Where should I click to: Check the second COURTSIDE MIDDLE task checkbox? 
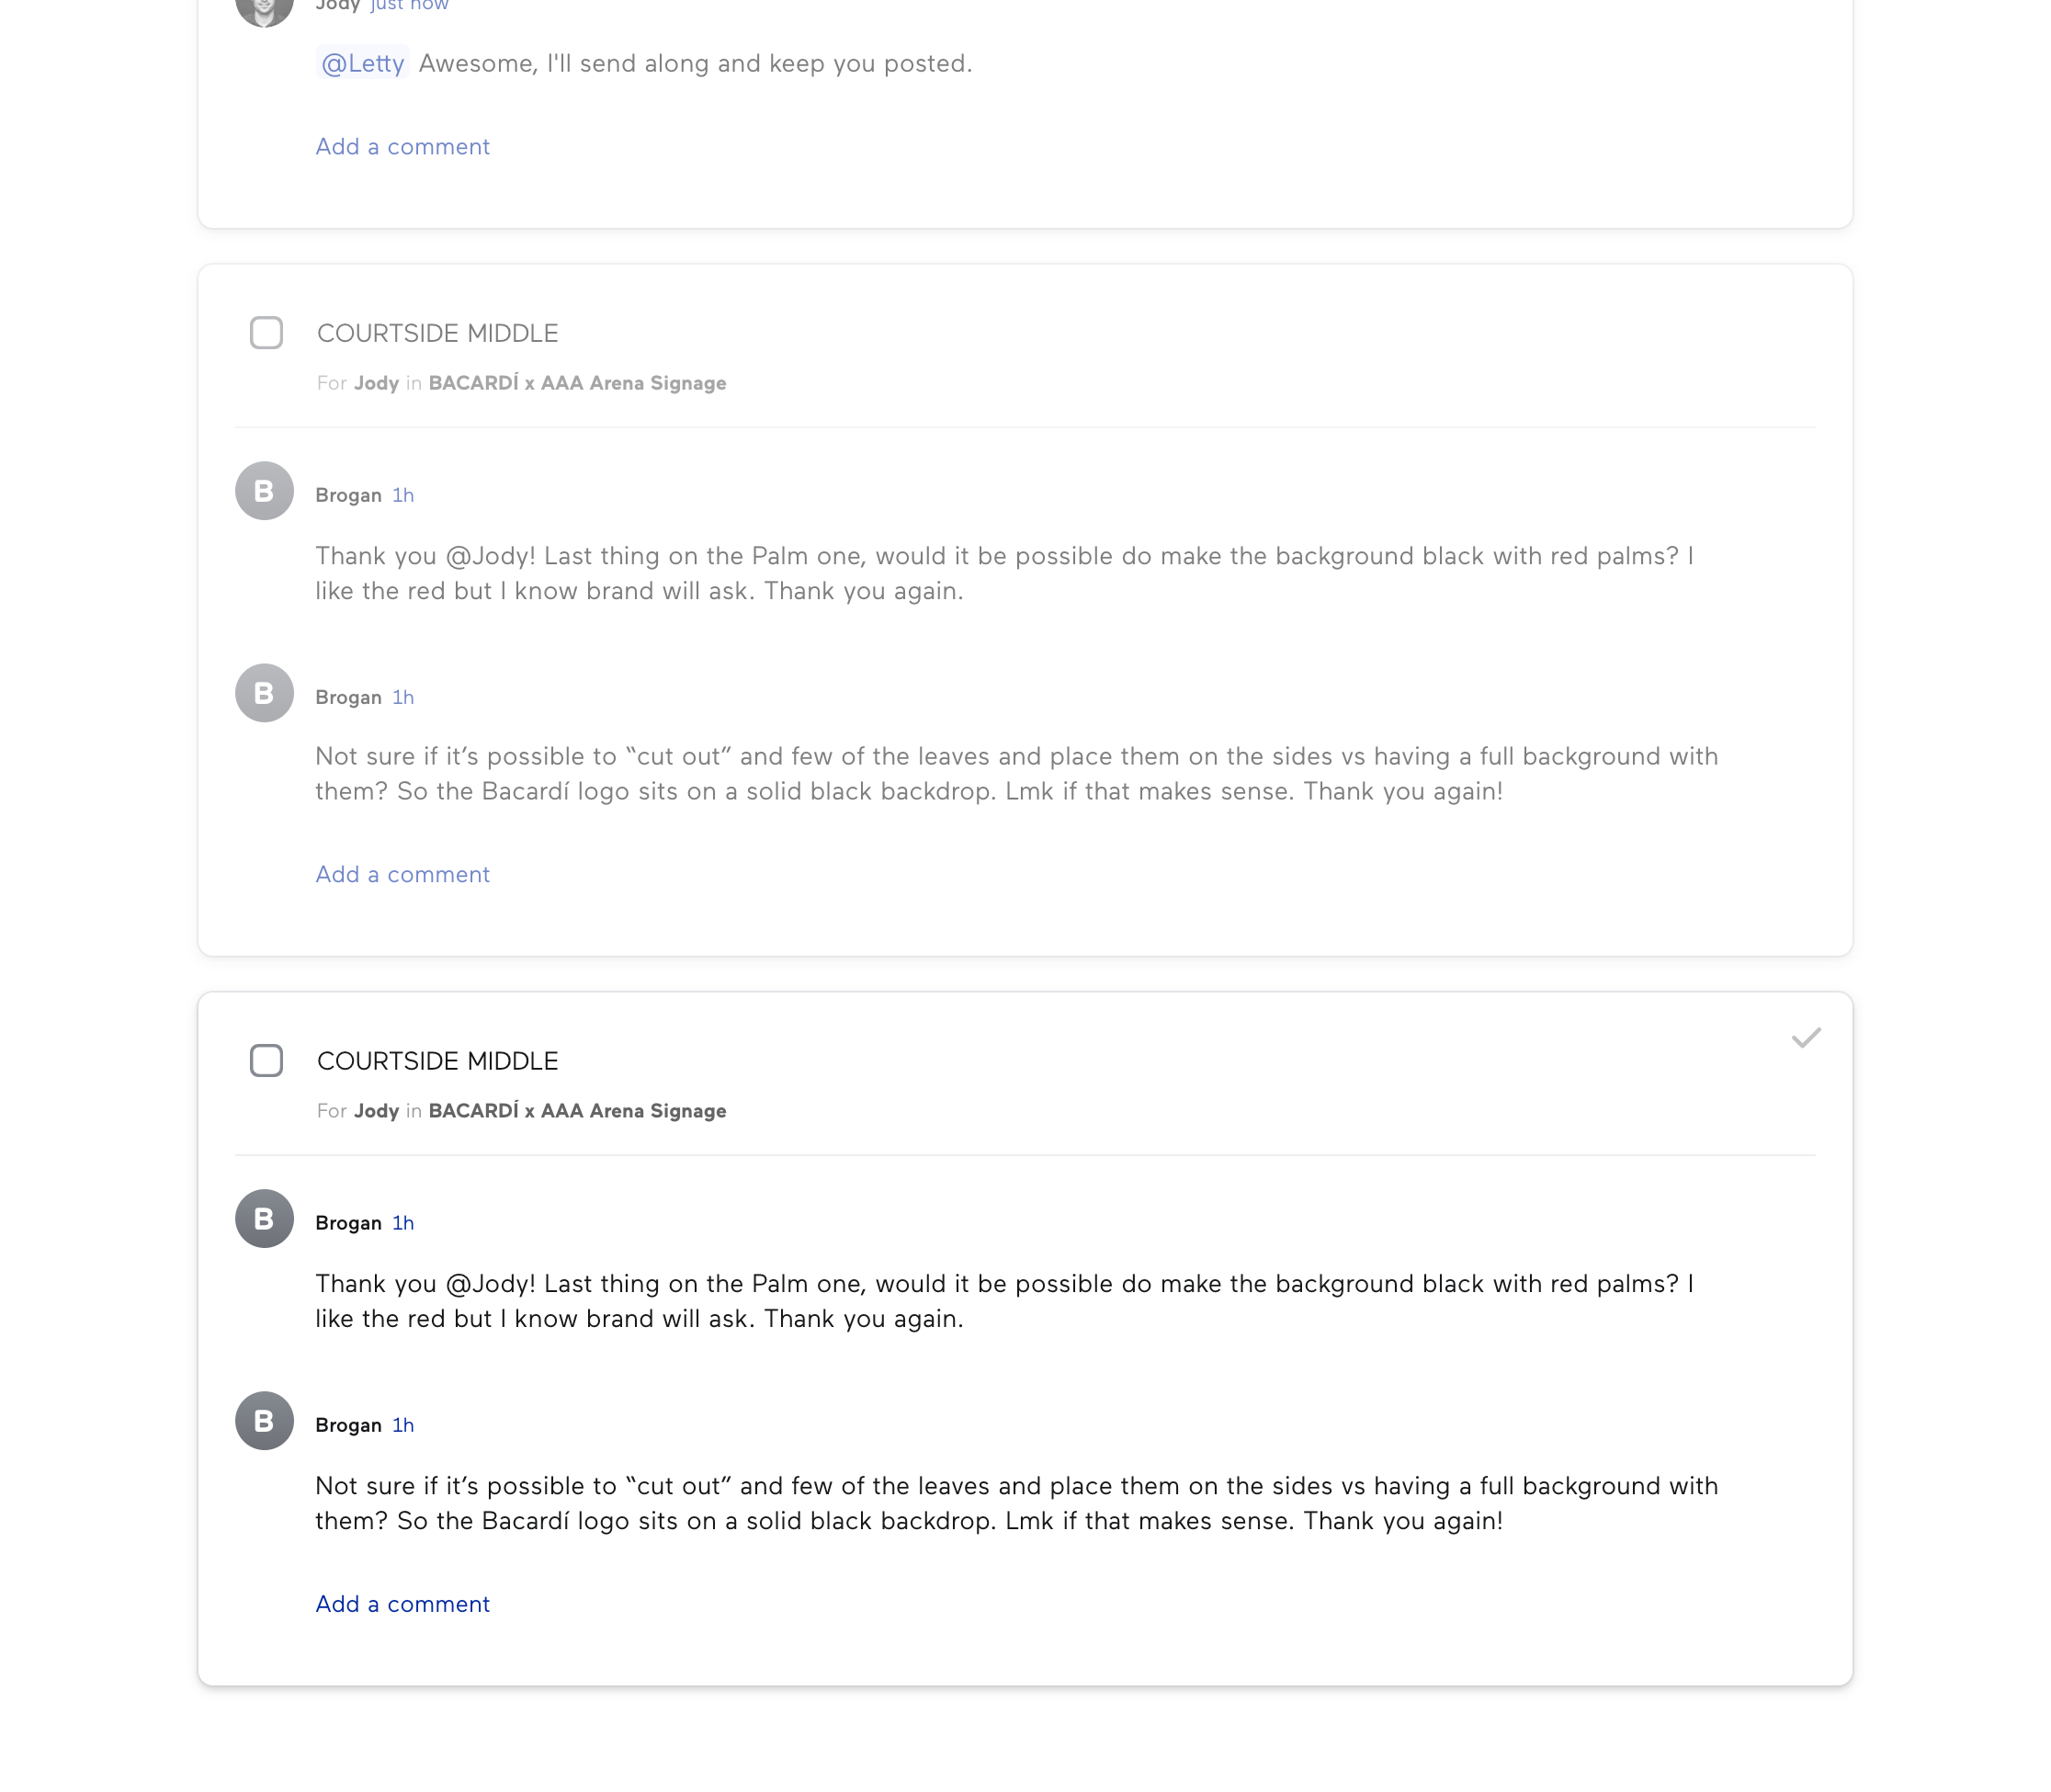266,1061
